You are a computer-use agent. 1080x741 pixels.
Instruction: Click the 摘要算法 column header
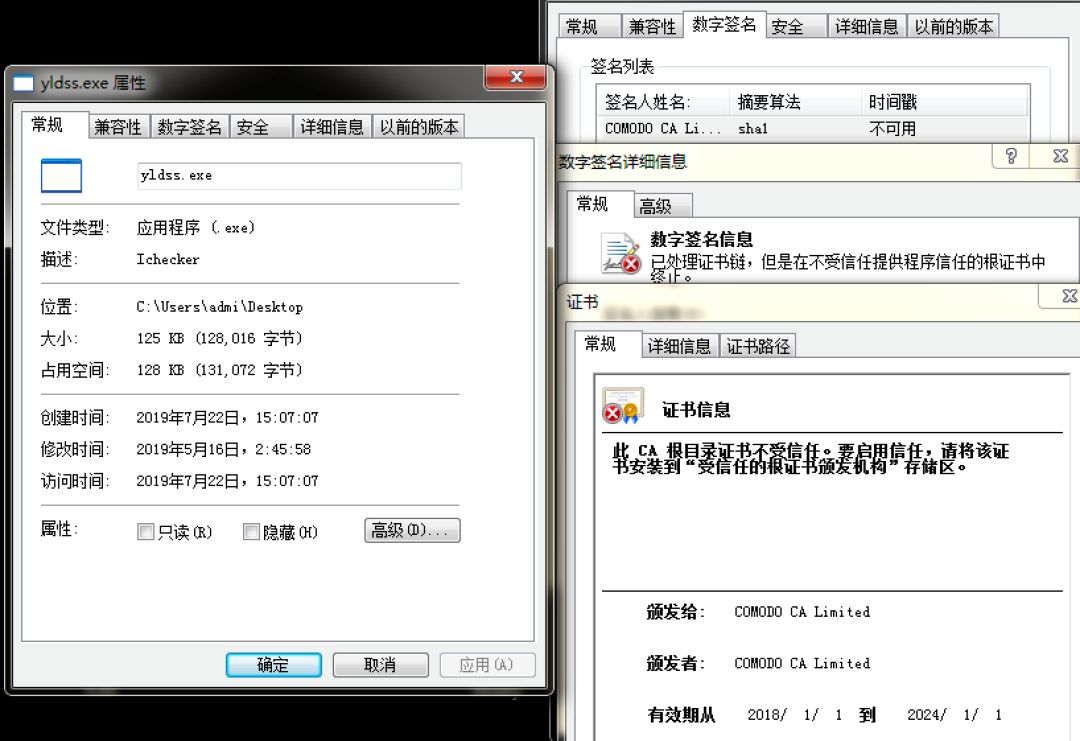[x=769, y=102]
